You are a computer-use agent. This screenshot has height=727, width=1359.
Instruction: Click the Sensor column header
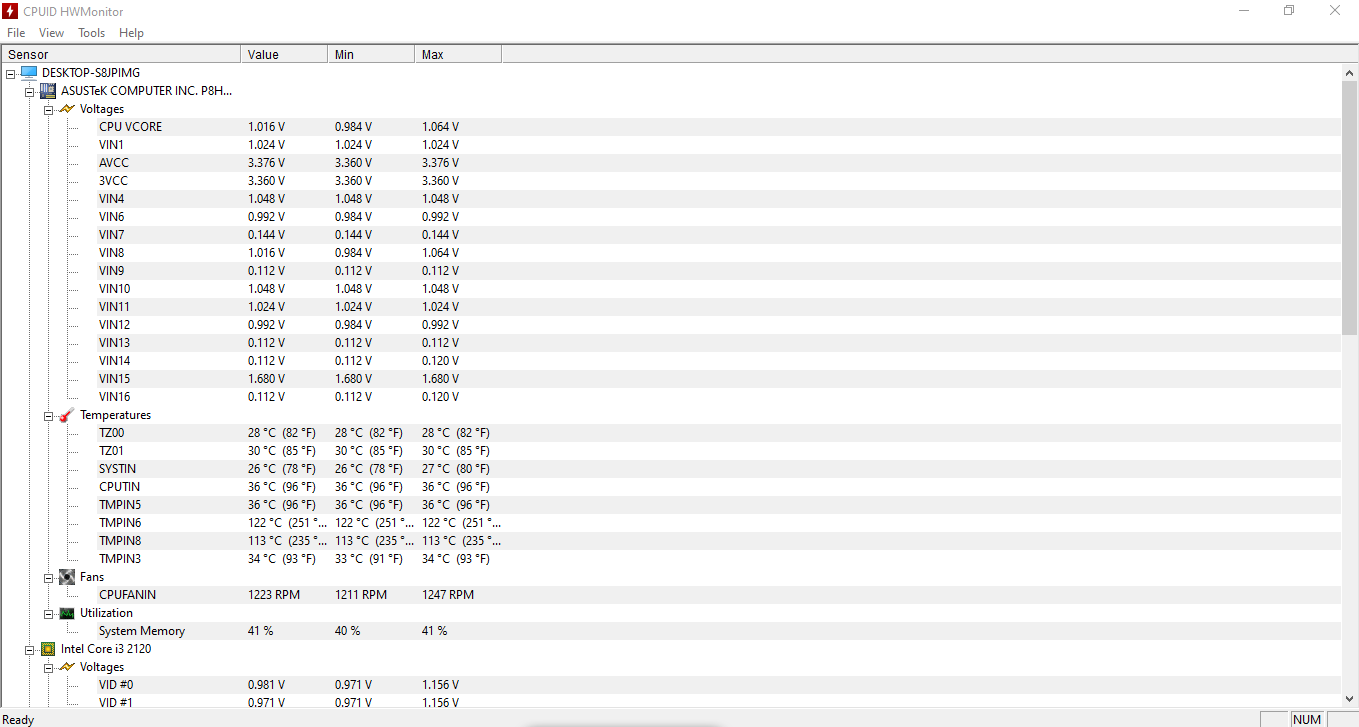coord(121,54)
